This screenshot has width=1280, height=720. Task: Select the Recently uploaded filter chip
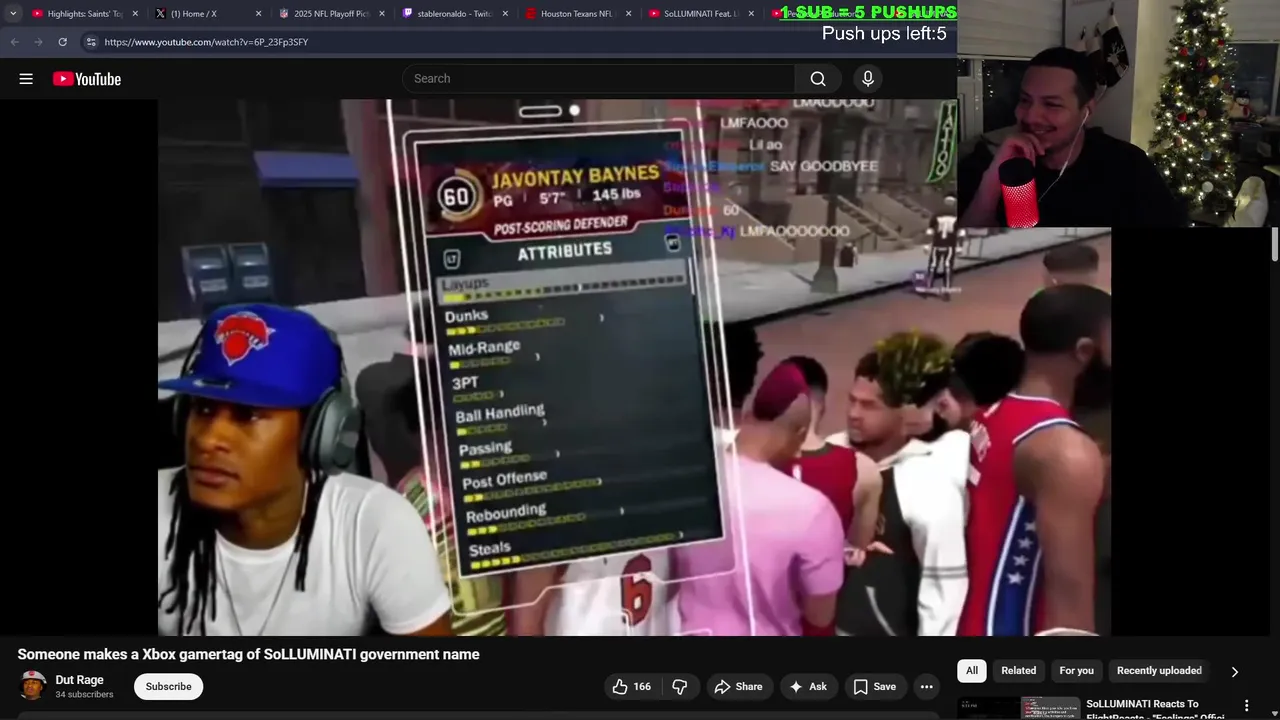tap(1159, 670)
